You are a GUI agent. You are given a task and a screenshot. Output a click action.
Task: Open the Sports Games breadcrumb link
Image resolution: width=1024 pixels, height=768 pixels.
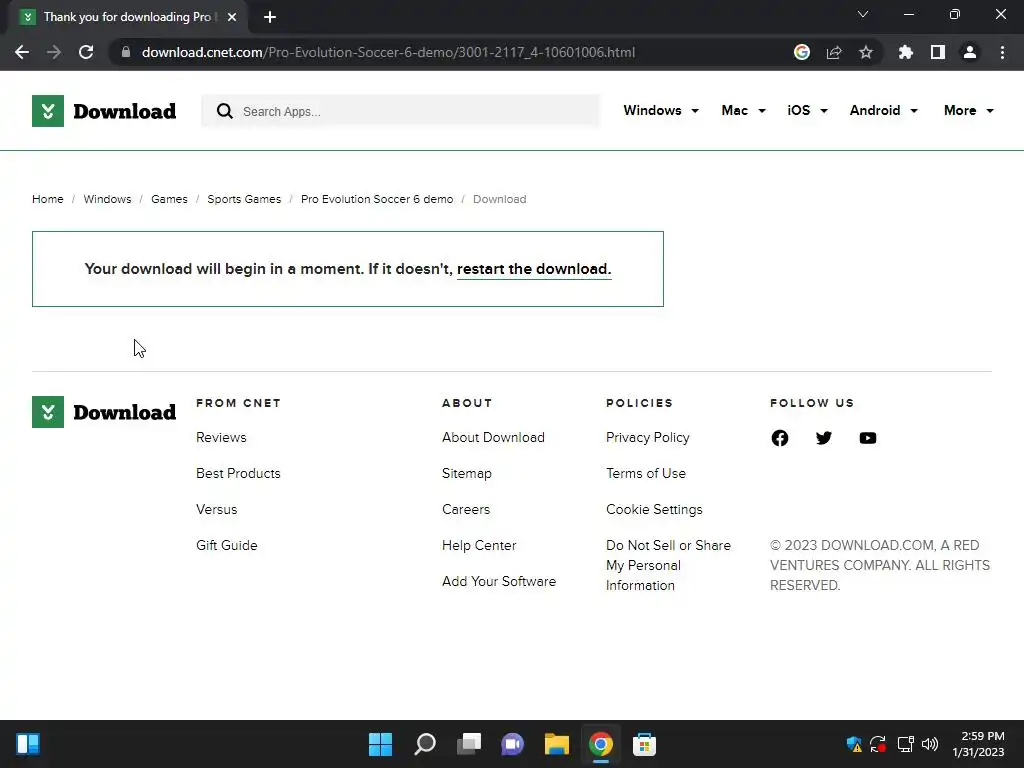coord(244,199)
